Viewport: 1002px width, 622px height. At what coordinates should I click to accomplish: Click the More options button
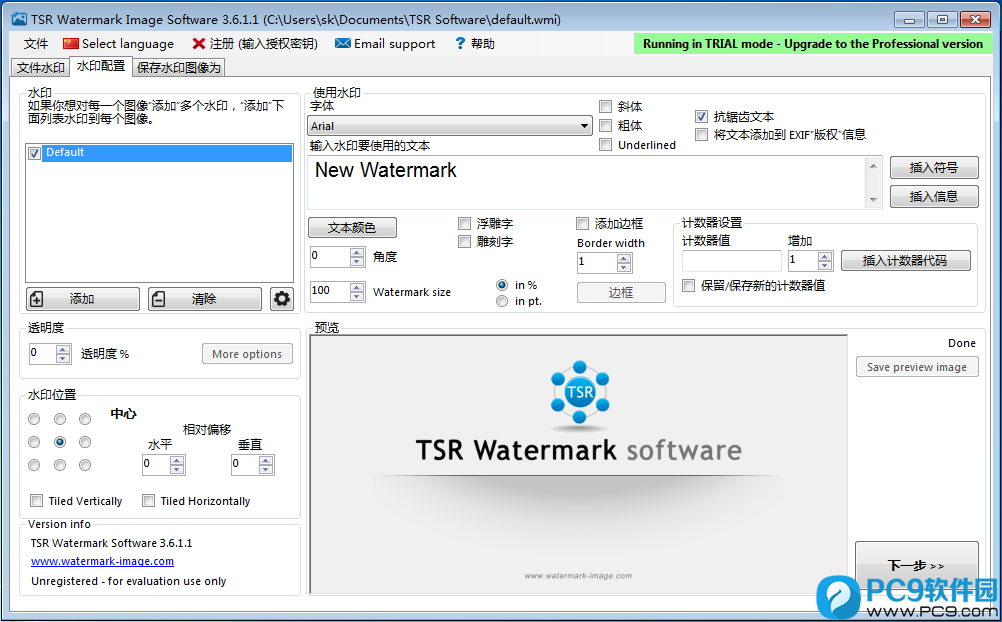[247, 354]
